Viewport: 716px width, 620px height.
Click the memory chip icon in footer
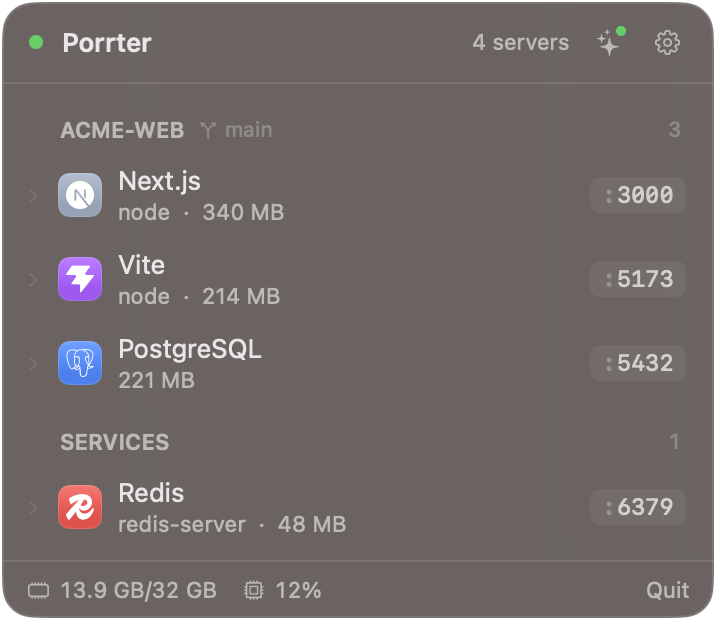38,590
